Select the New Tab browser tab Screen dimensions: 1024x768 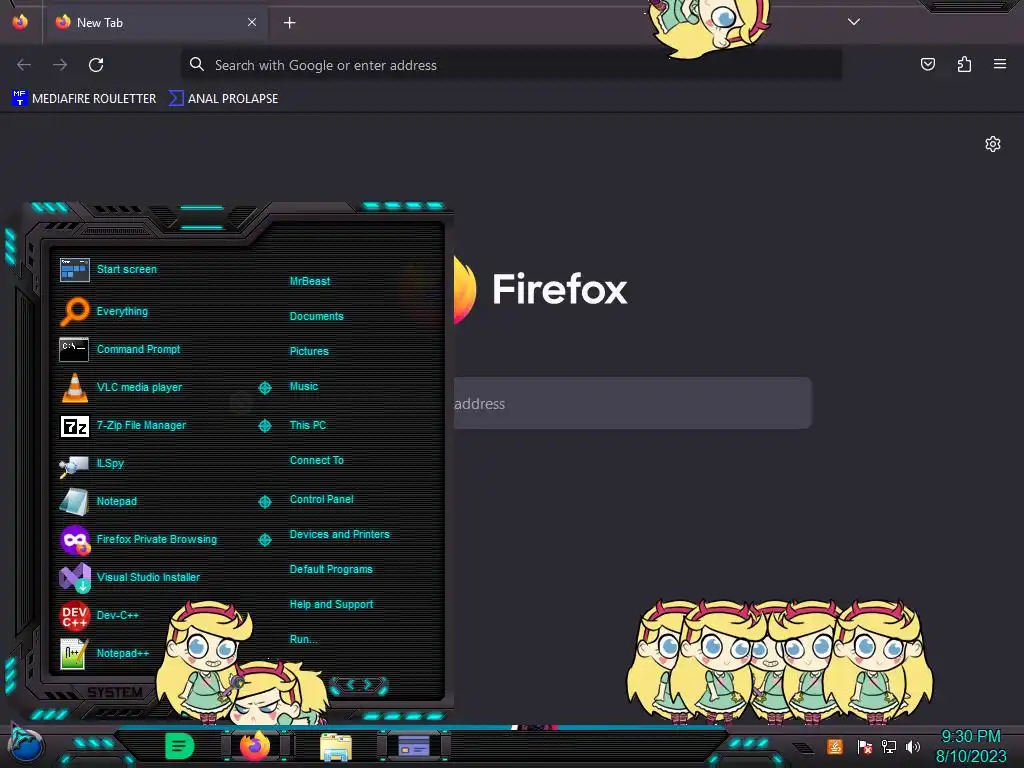[x=157, y=22]
